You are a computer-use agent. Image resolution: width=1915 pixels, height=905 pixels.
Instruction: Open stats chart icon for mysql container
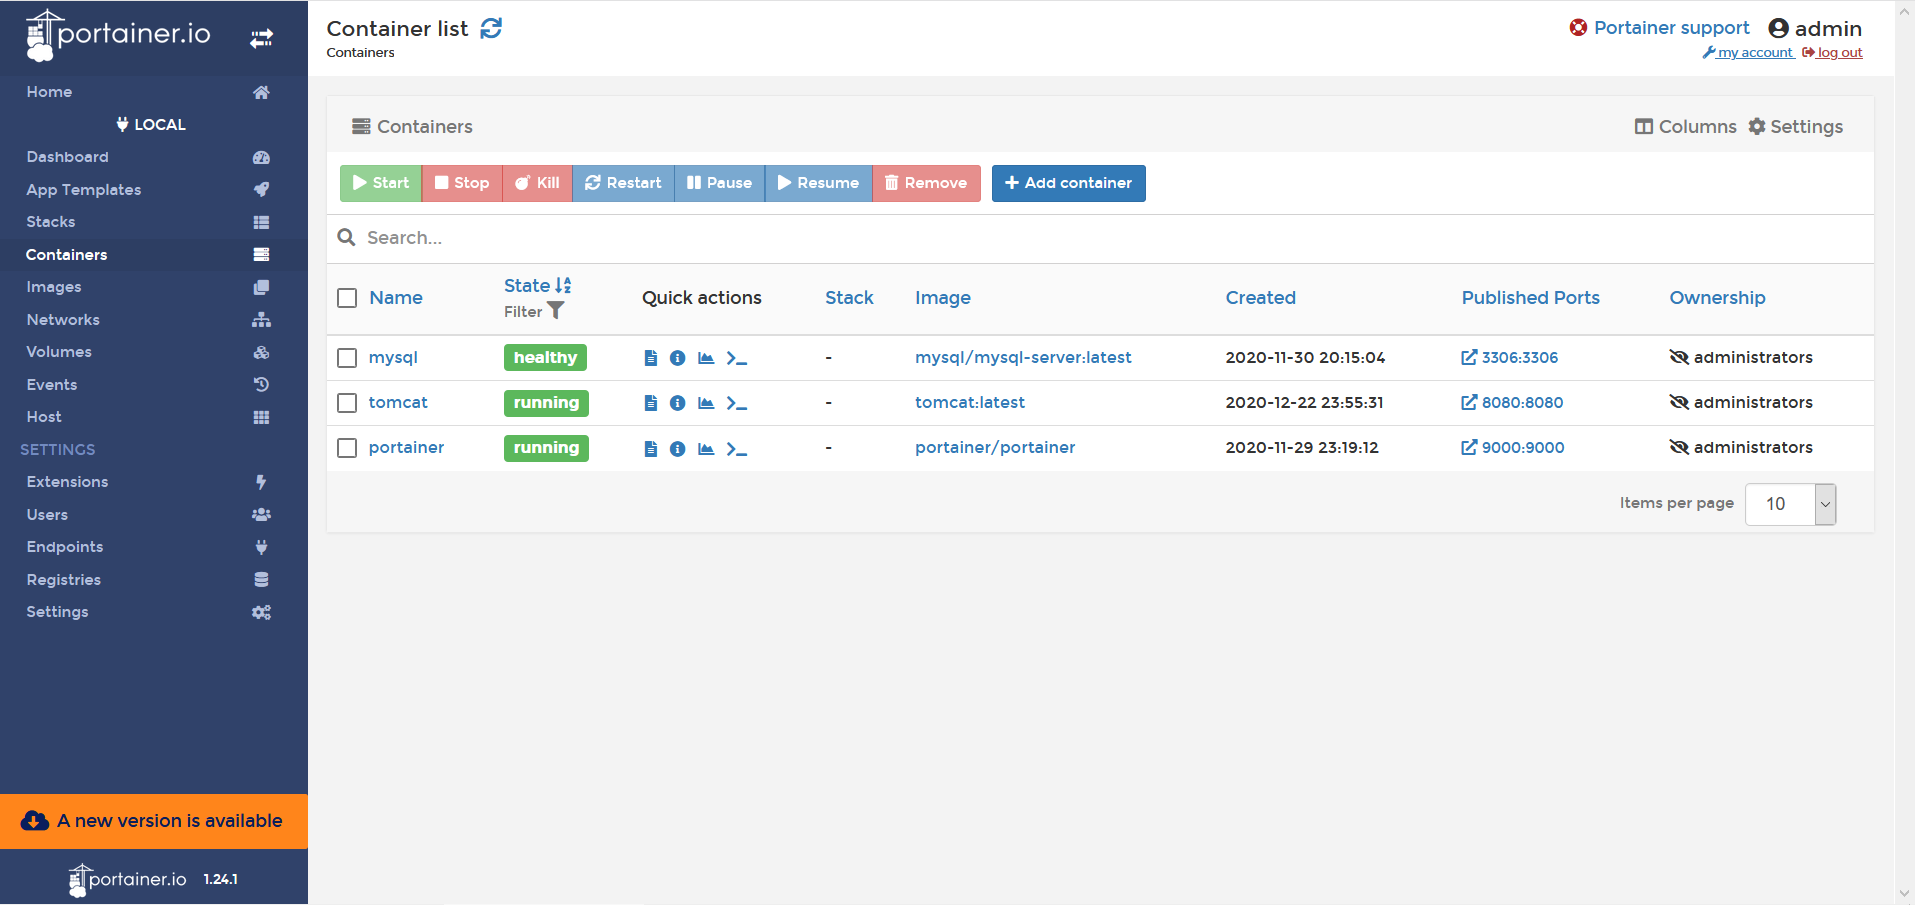click(706, 358)
